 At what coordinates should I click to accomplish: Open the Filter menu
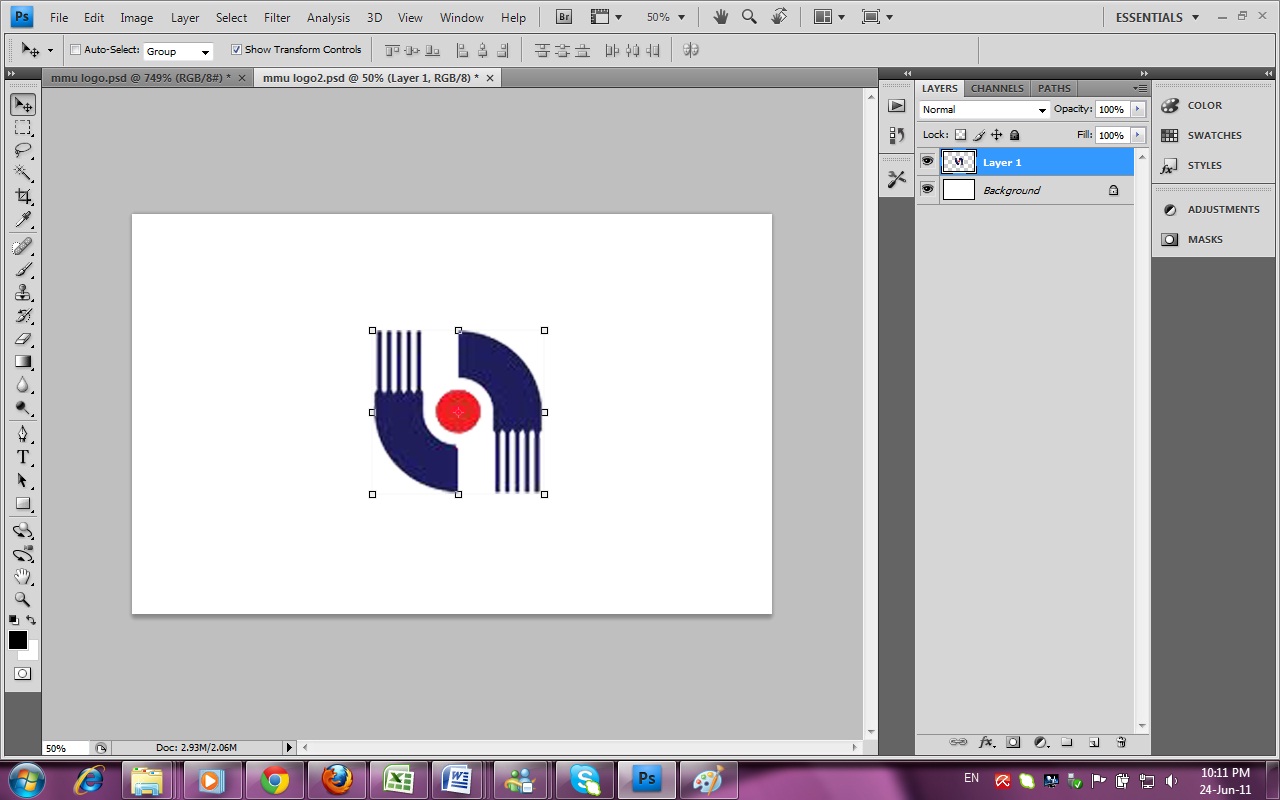click(277, 18)
